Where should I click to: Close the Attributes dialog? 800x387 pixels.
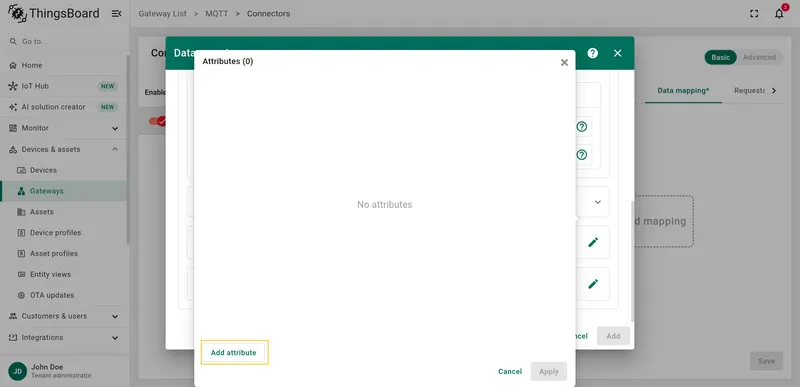coord(564,62)
